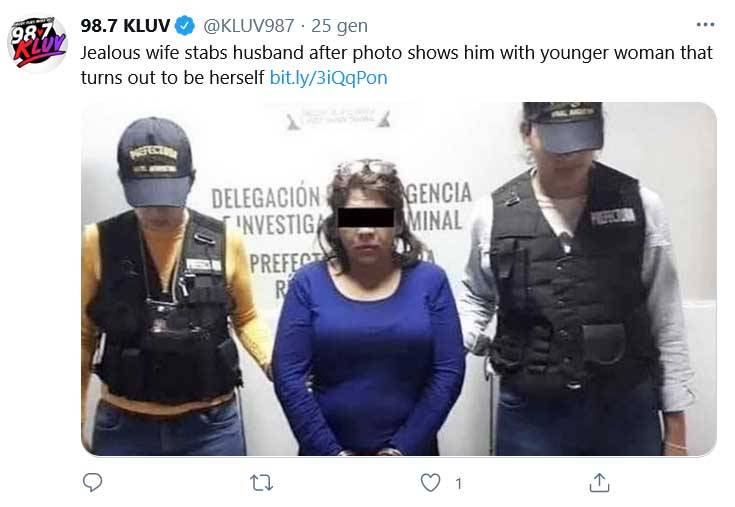
Task: Open the share upload icon
Action: coord(599,483)
